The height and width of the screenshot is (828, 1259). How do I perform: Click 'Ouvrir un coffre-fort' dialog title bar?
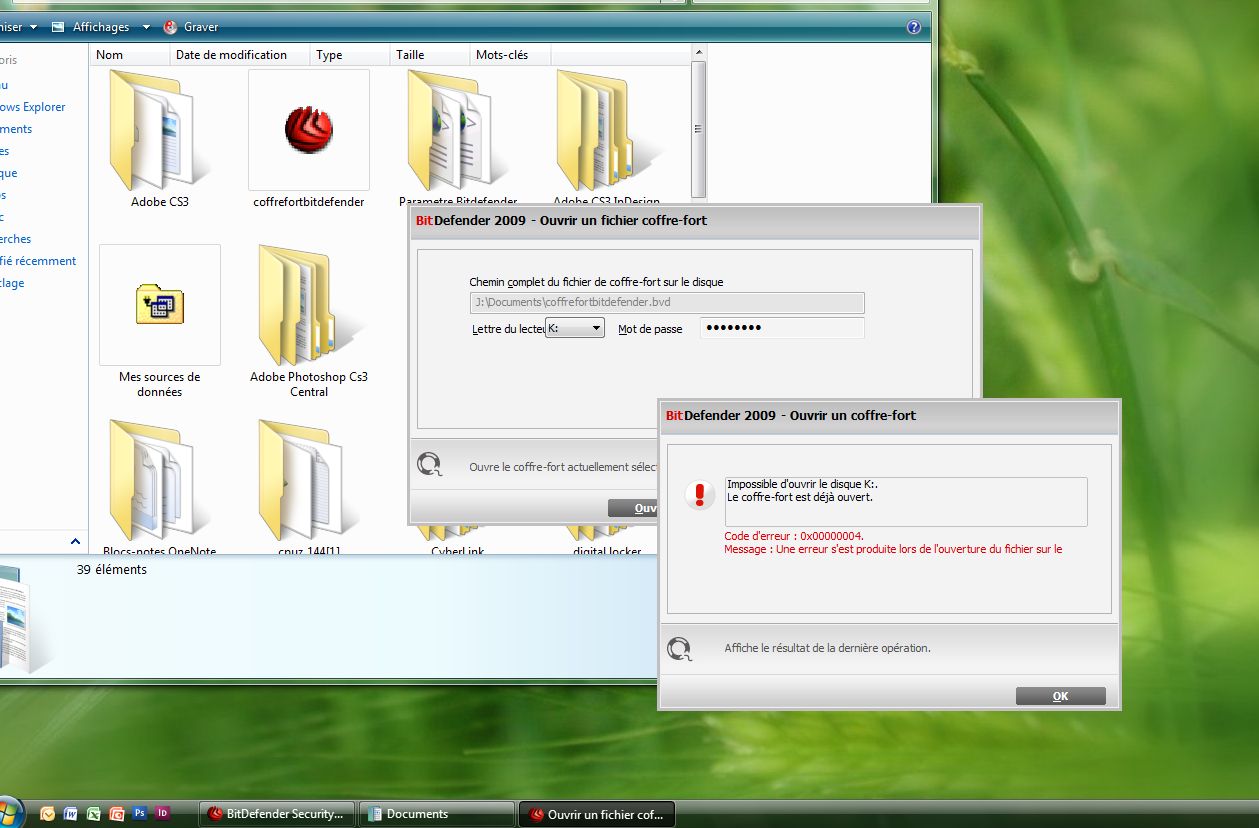point(889,415)
